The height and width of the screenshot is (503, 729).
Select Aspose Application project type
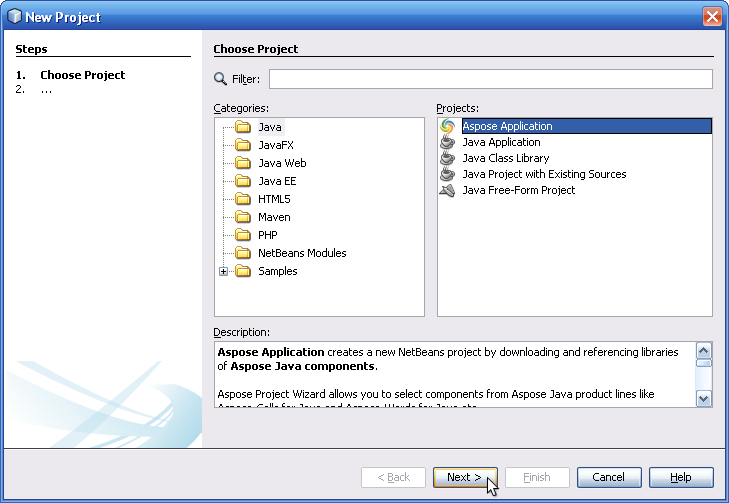587,126
